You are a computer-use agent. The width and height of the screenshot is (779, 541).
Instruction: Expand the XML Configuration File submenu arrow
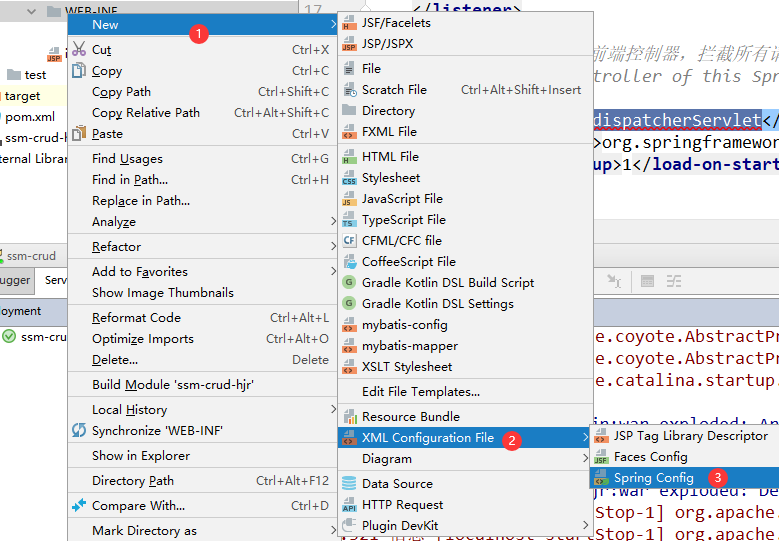click(585, 437)
